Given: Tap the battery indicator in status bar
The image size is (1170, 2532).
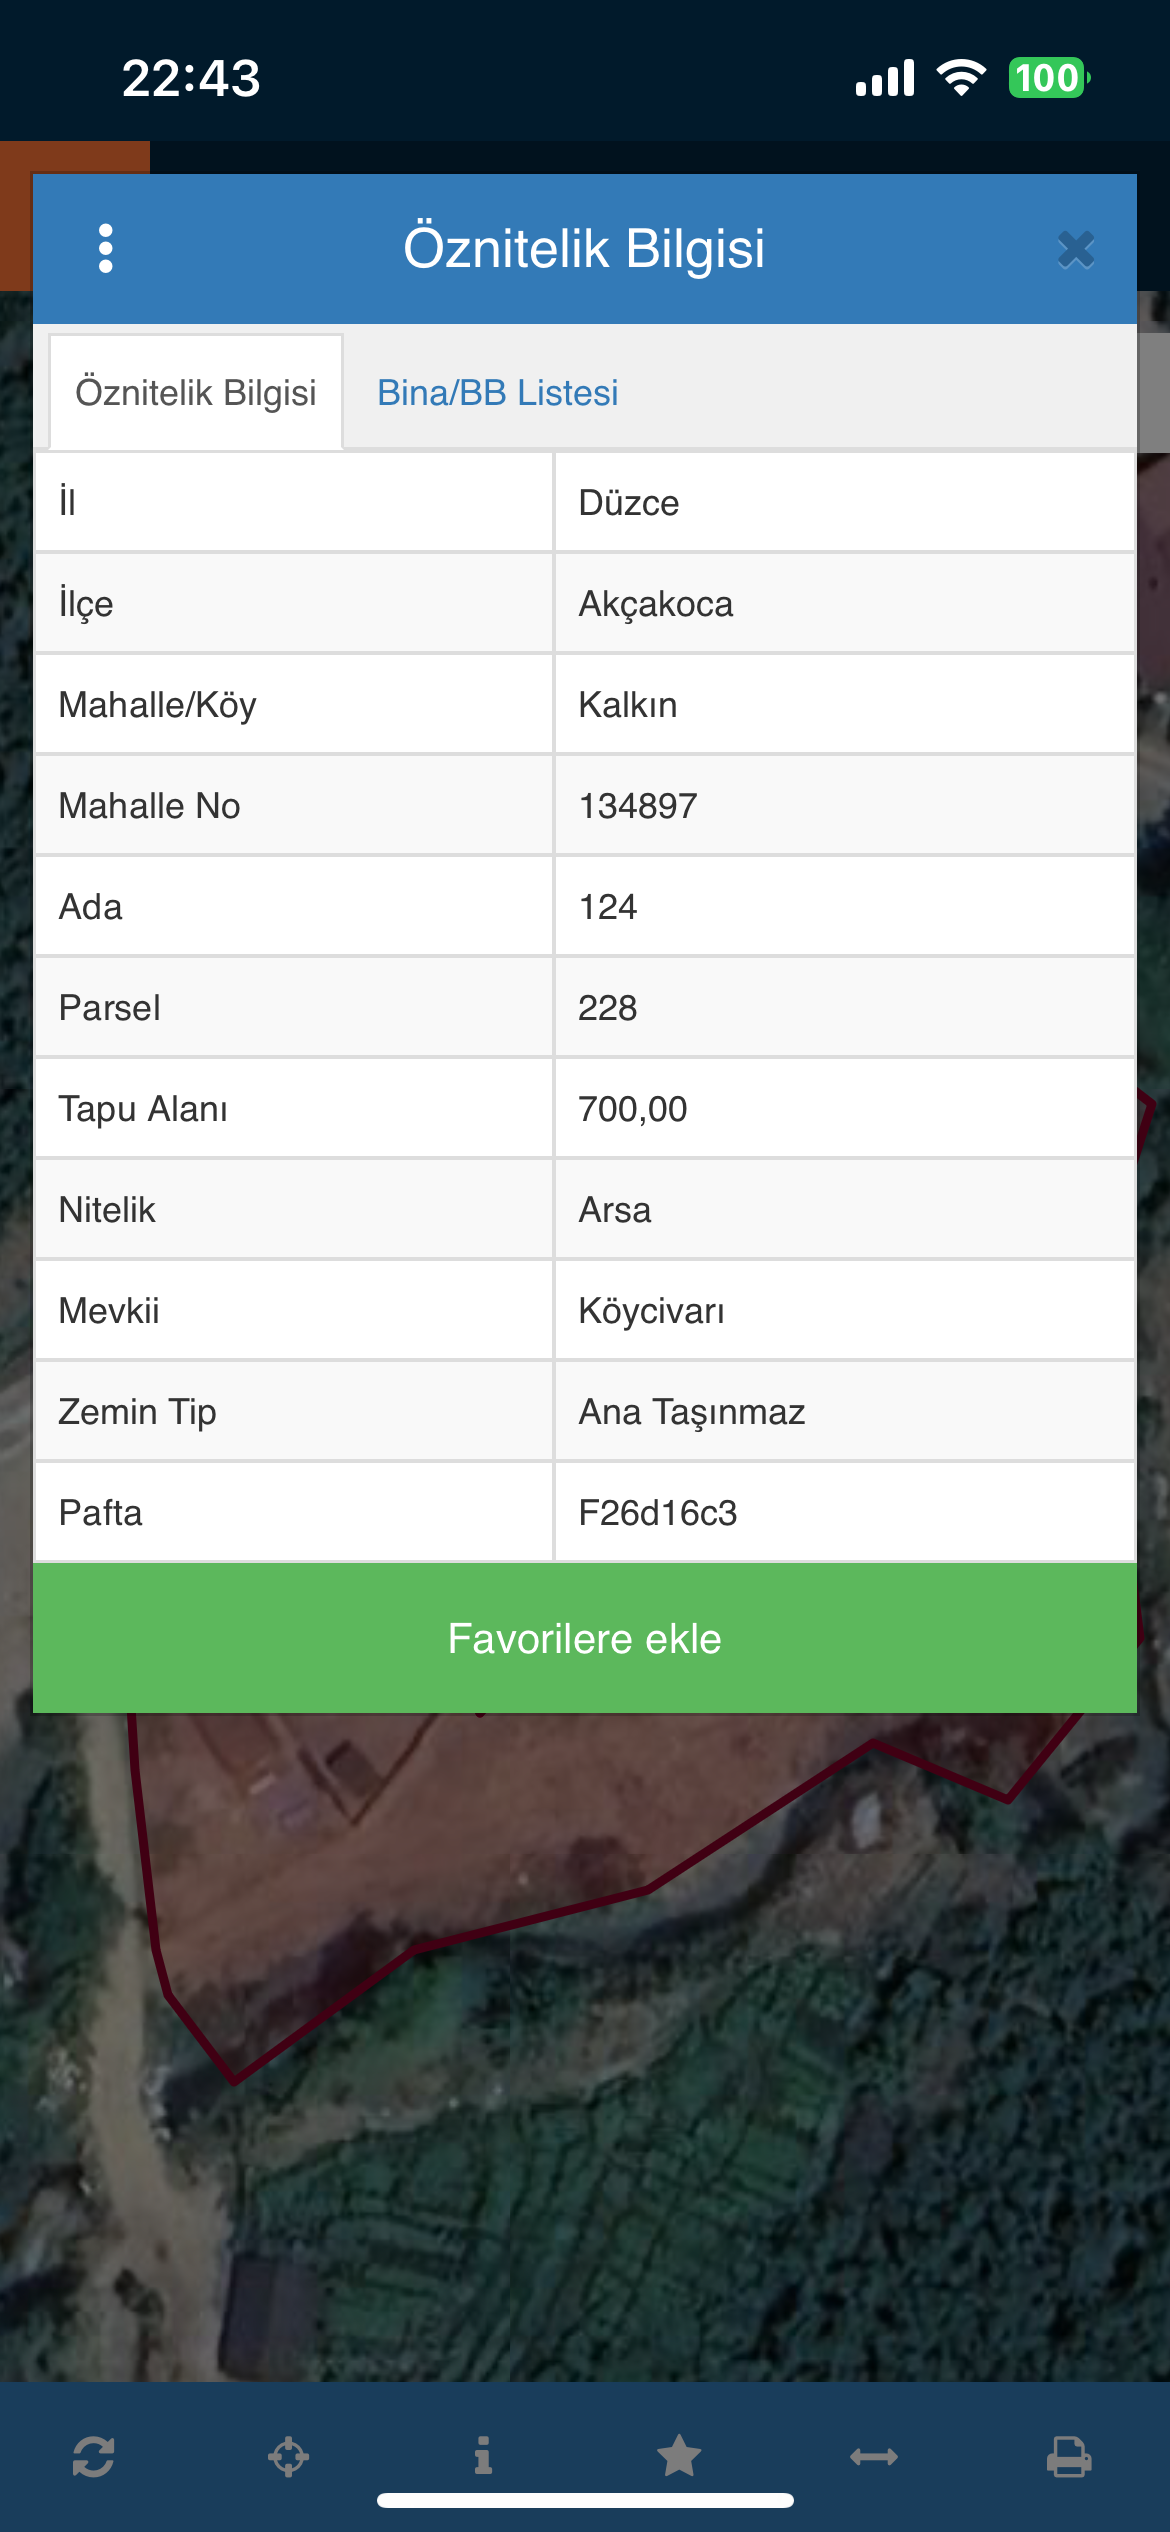Looking at the screenshot, I should (x=1048, y=78).
